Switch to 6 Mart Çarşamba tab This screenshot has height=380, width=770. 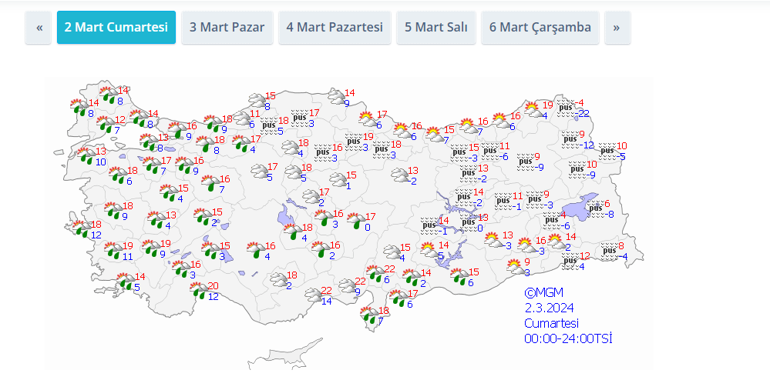coord(540,27)
